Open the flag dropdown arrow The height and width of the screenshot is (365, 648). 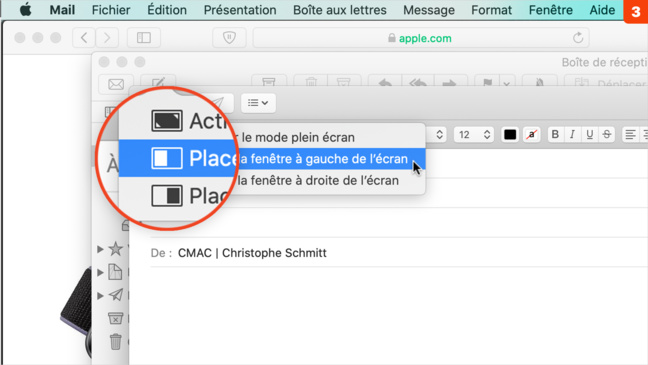click(x=507, y=83)
